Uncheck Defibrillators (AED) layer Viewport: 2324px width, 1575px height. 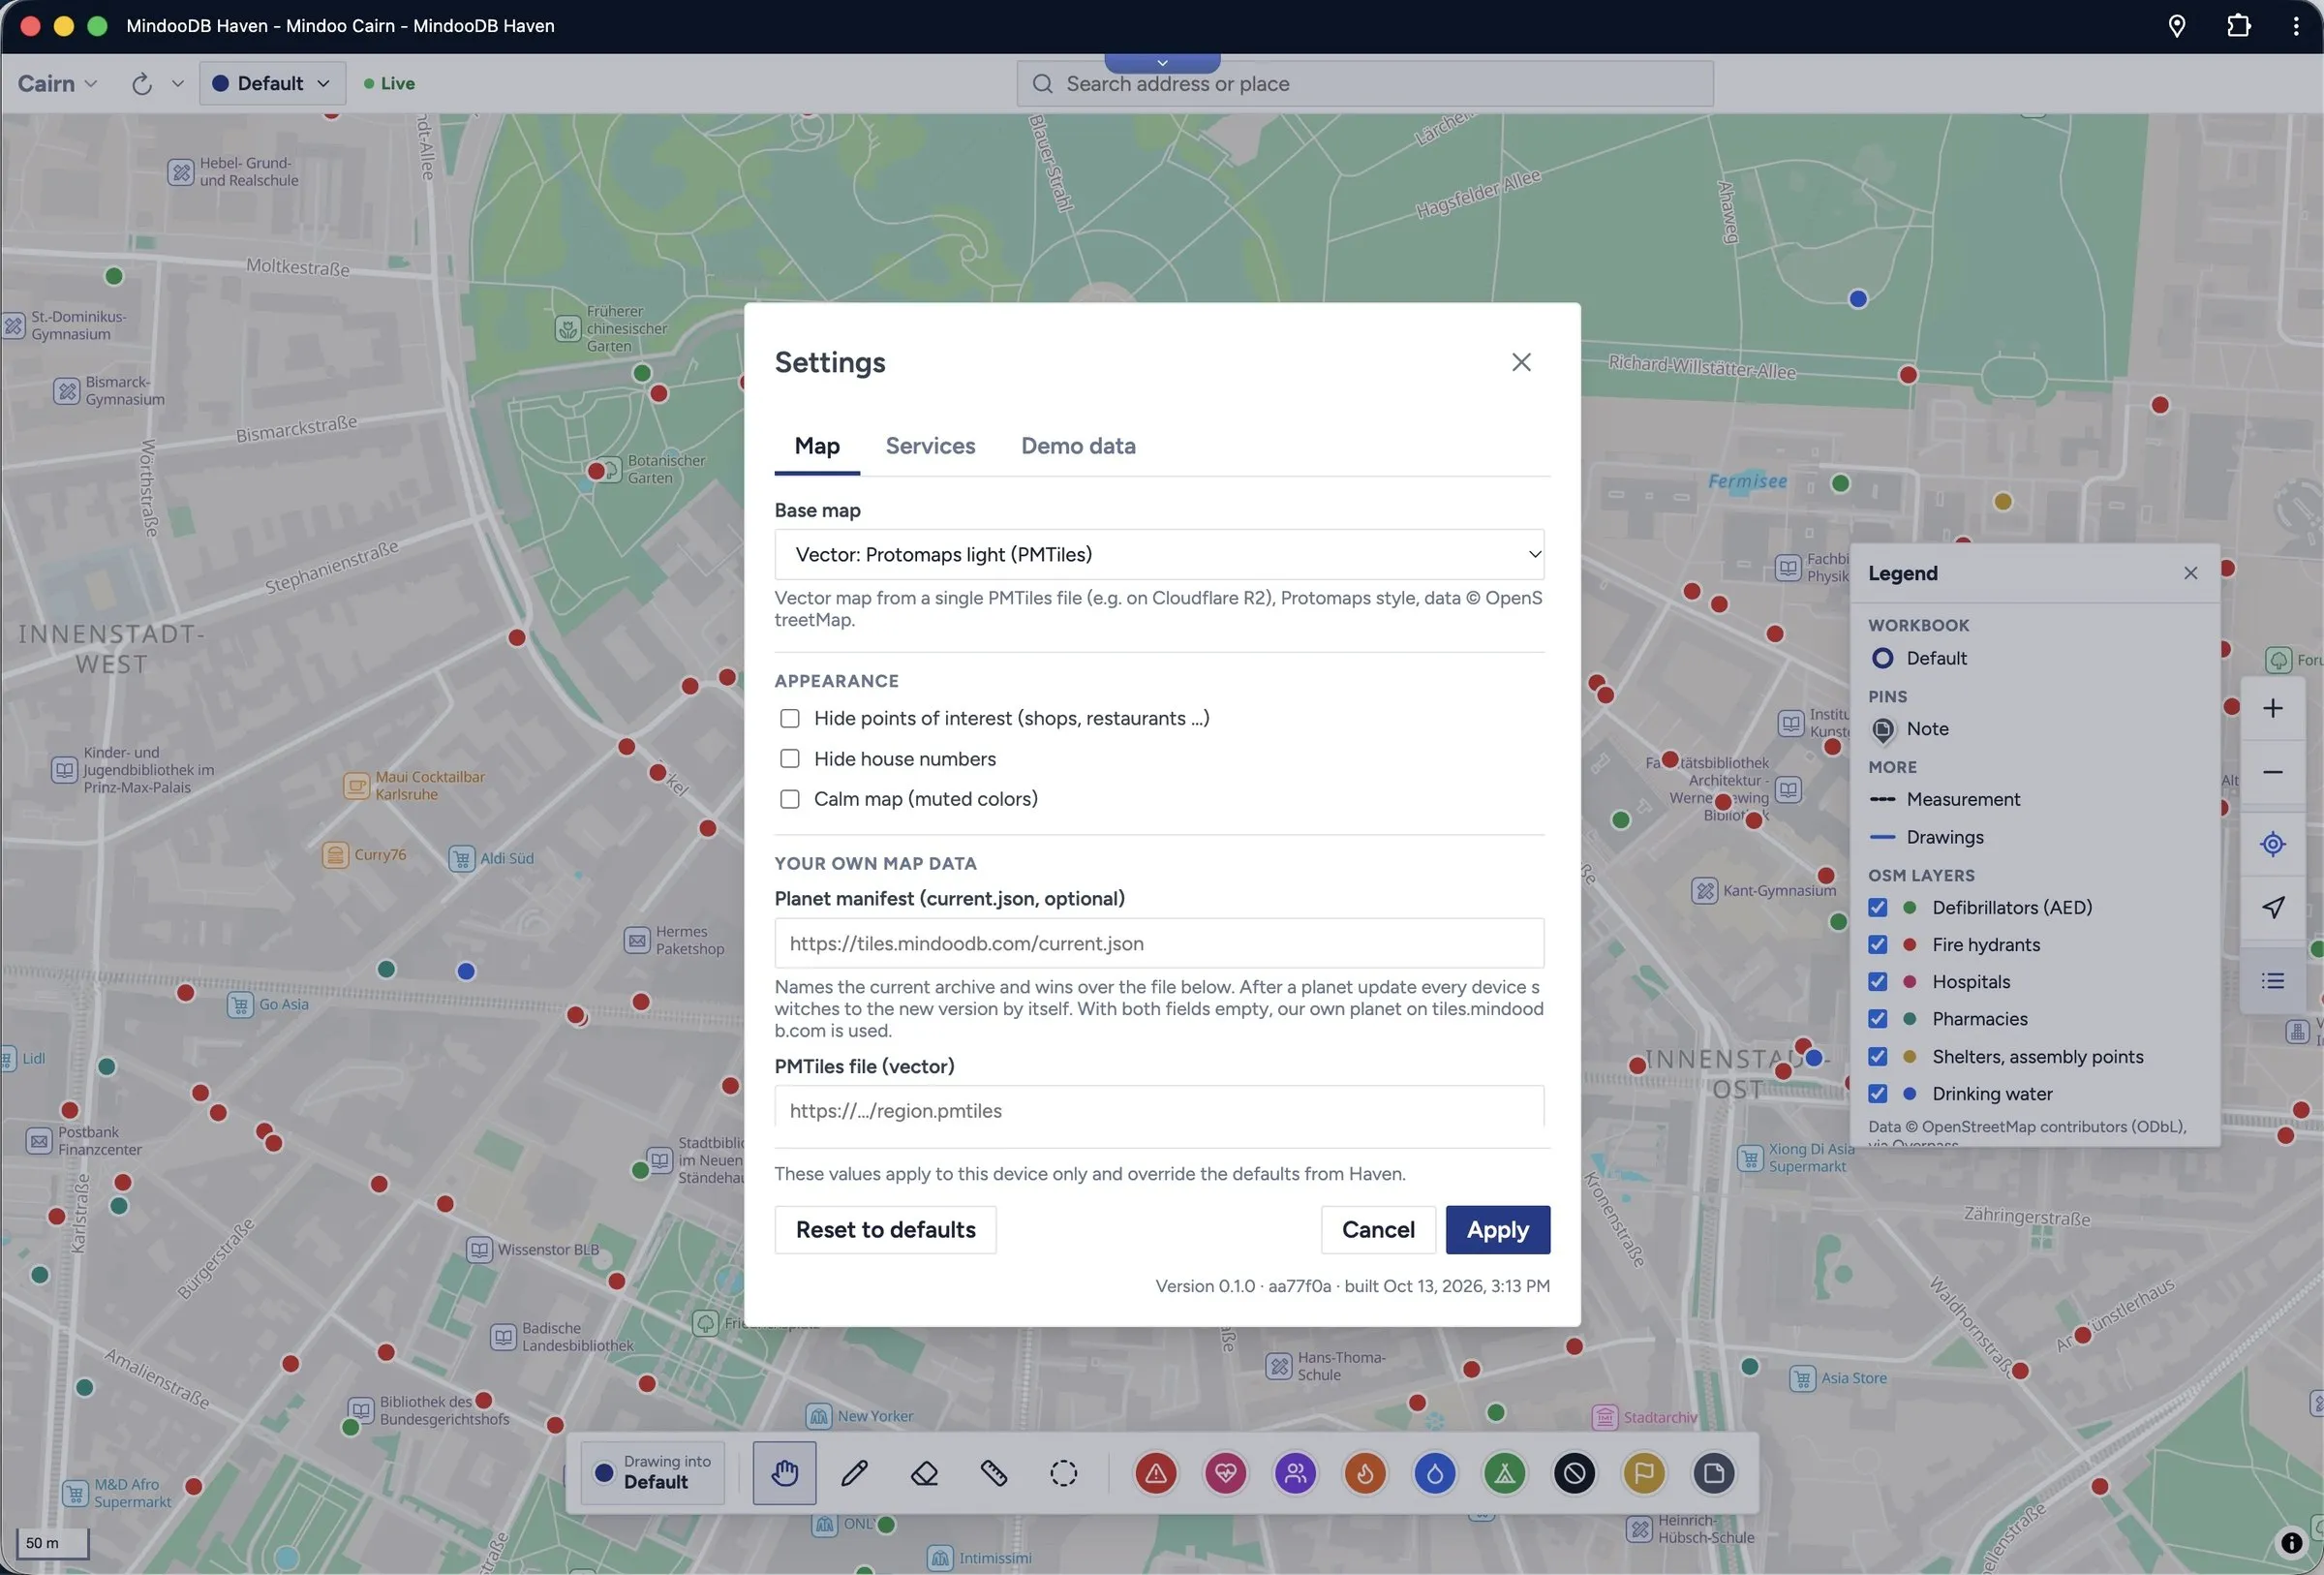(x=1877, y=908)
